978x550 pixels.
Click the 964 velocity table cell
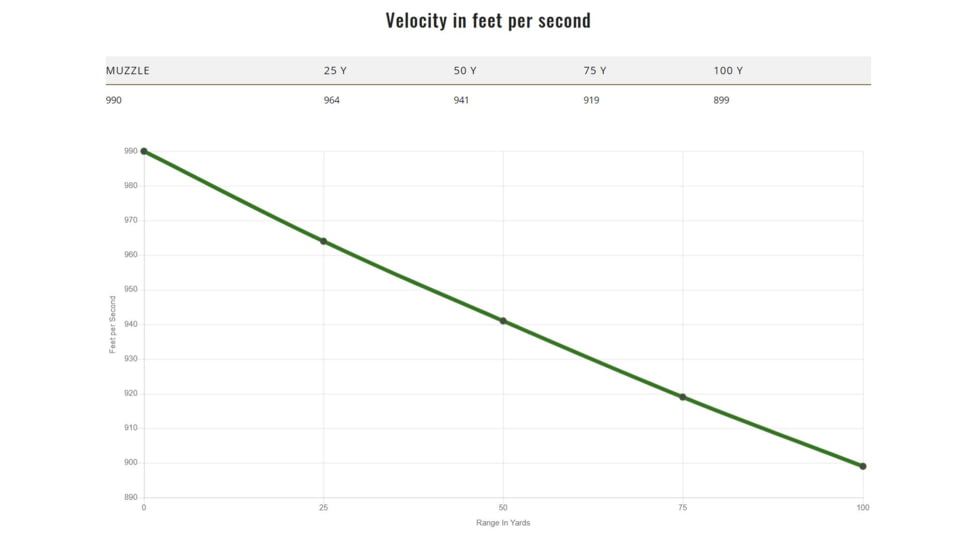point(332,100)
